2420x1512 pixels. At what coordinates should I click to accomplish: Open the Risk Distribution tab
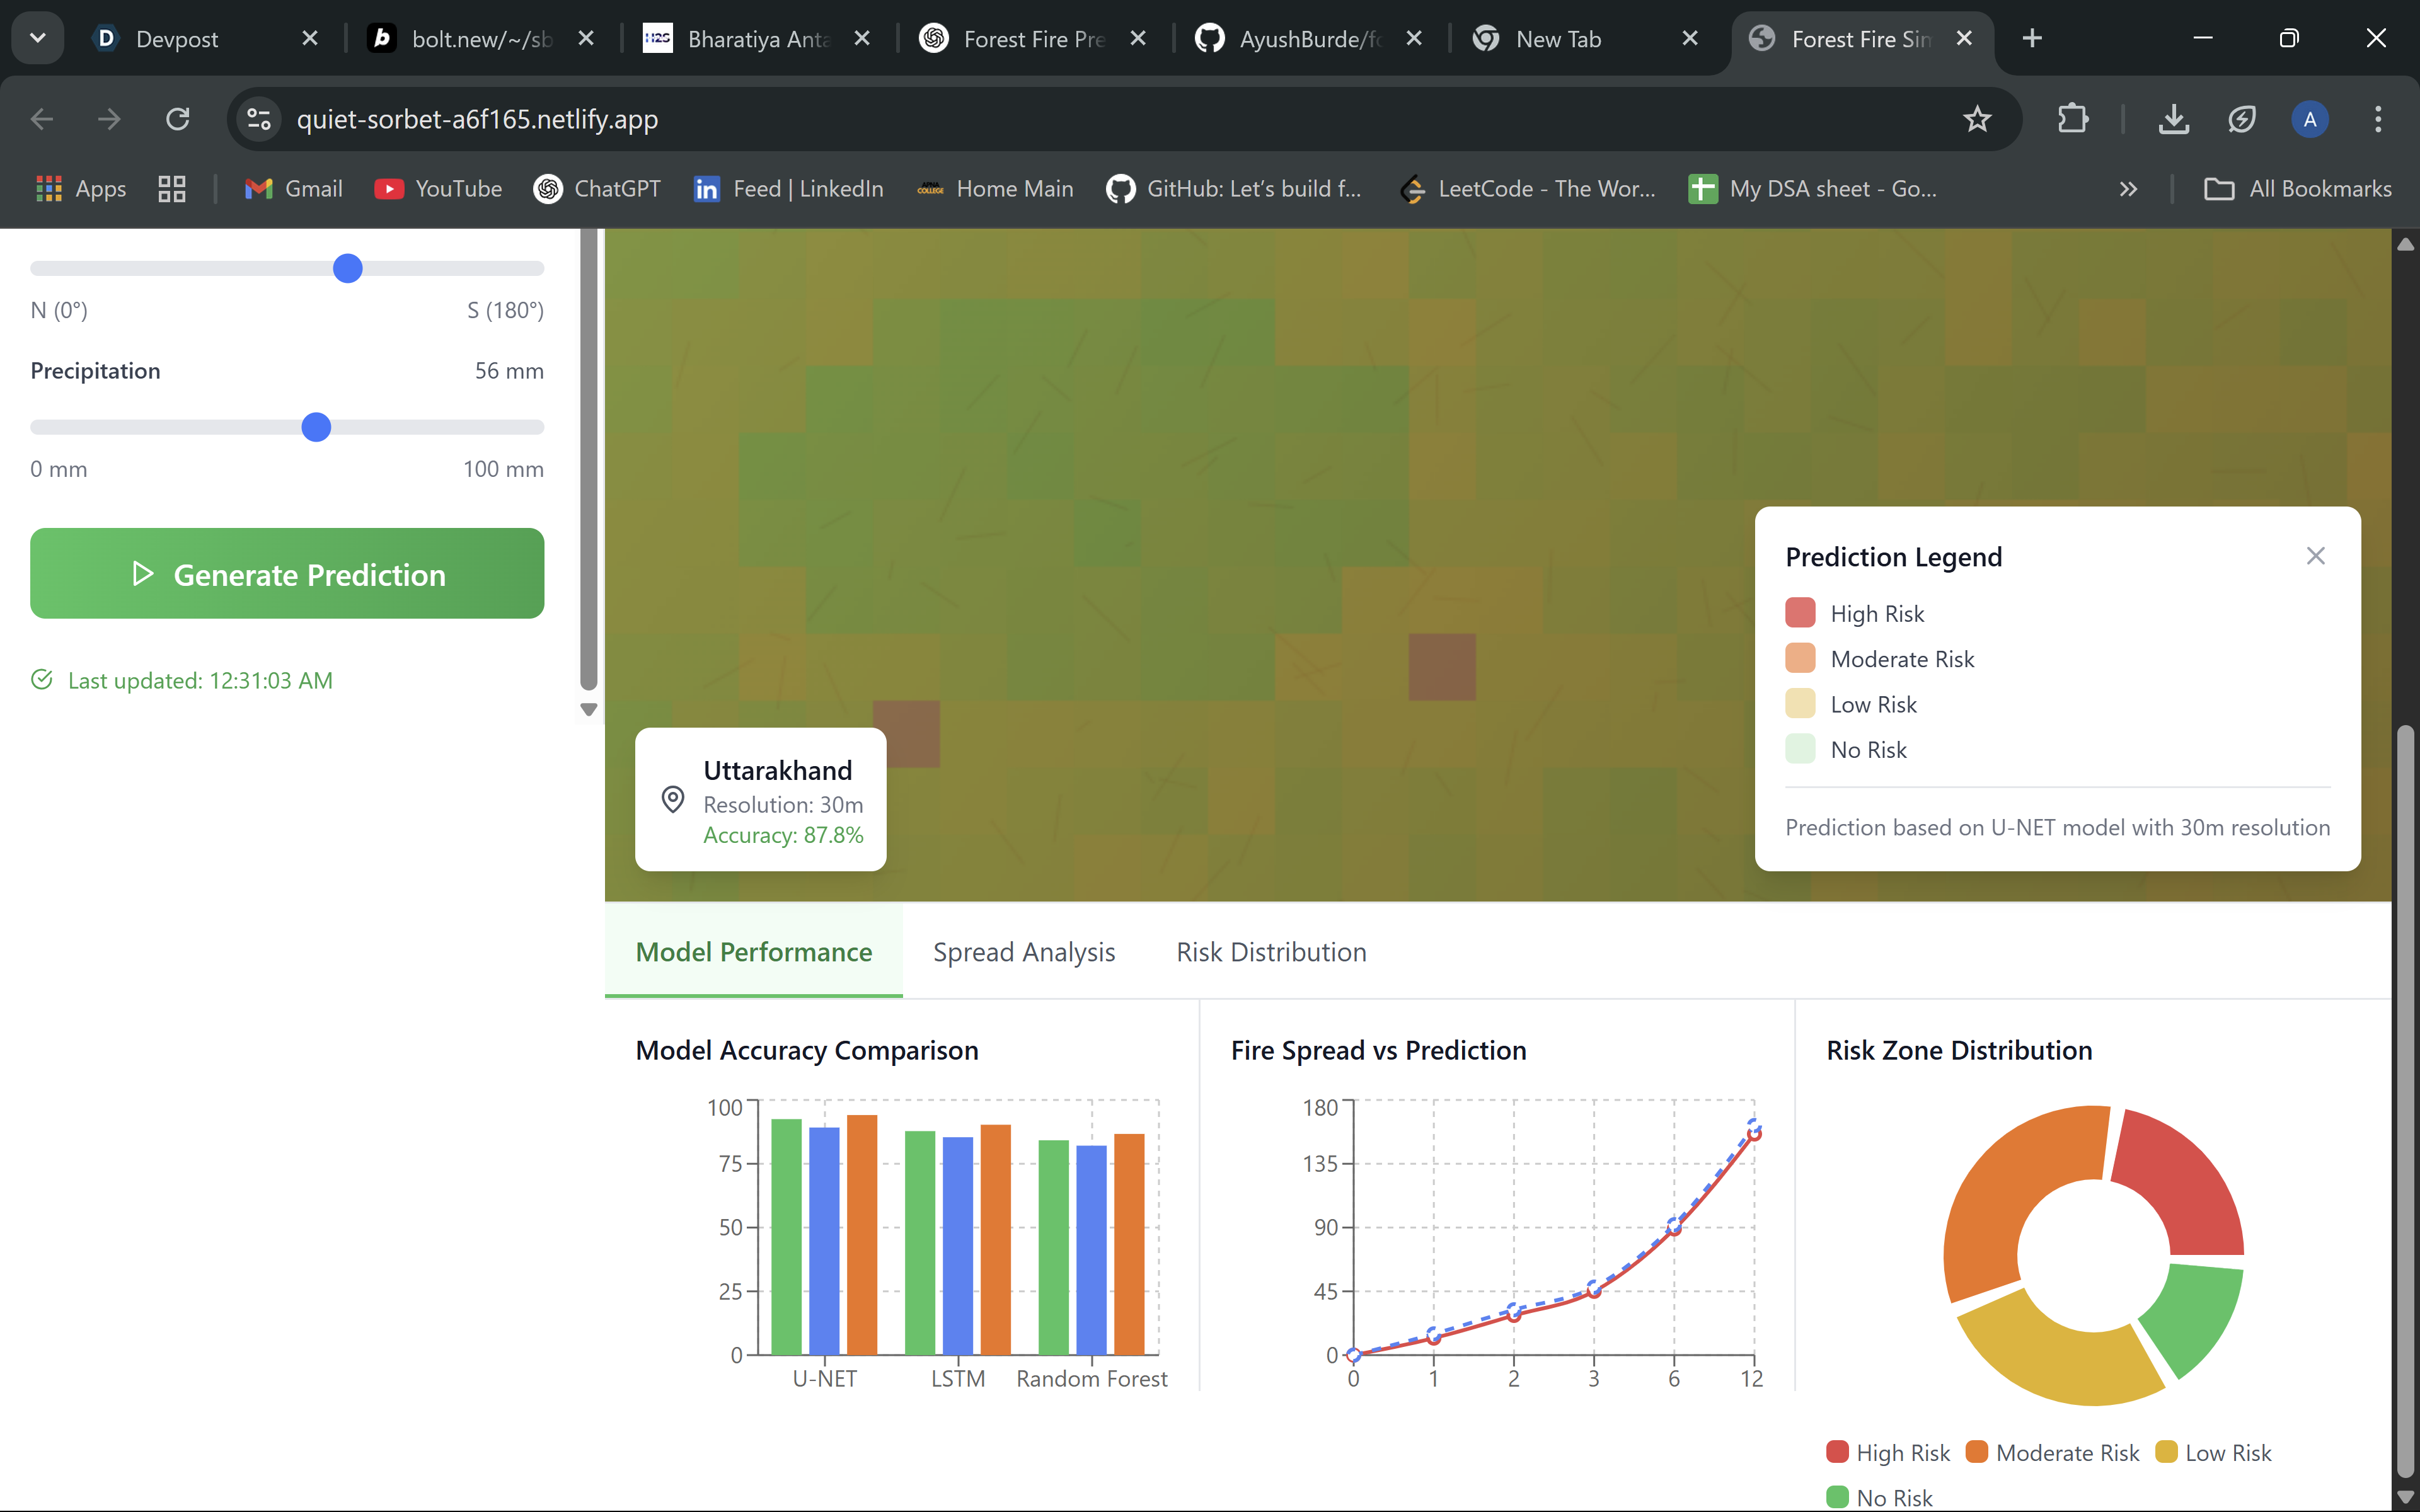coord(1270,952)
